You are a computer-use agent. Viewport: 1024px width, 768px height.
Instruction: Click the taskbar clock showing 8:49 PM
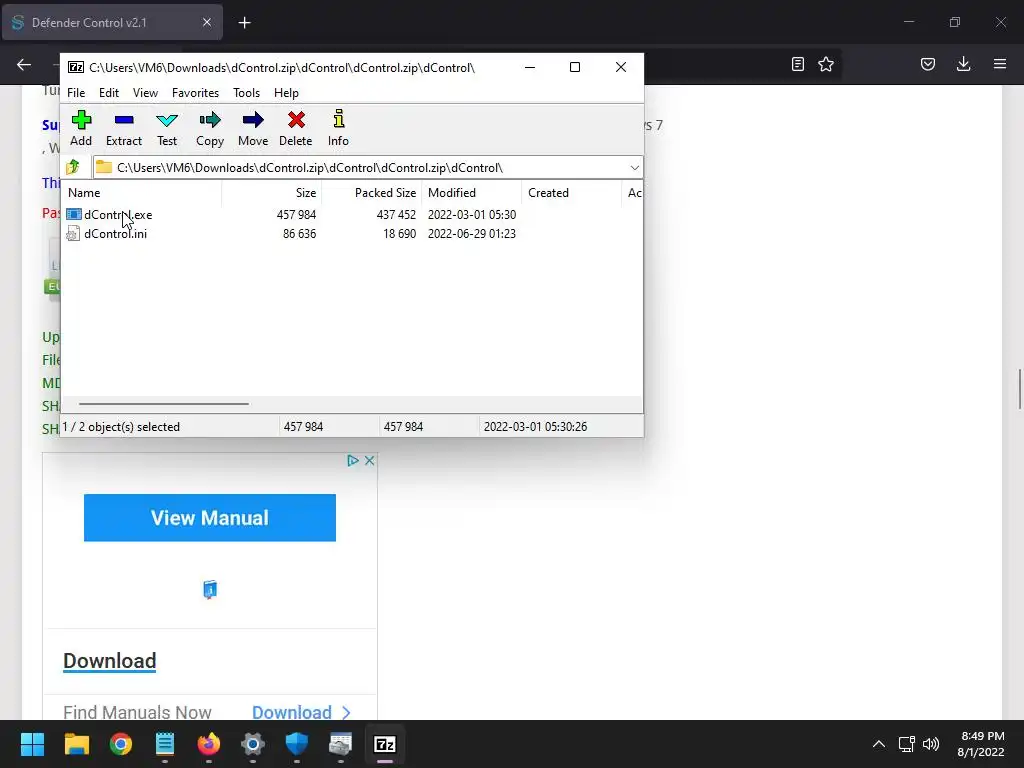(x=981, y=744)
